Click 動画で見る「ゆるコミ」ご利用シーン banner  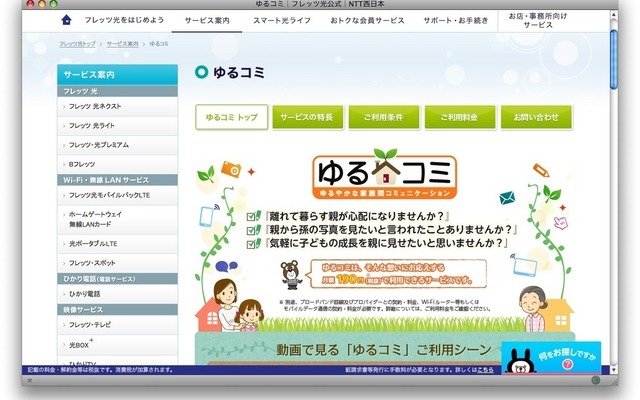tap(384, 350)
